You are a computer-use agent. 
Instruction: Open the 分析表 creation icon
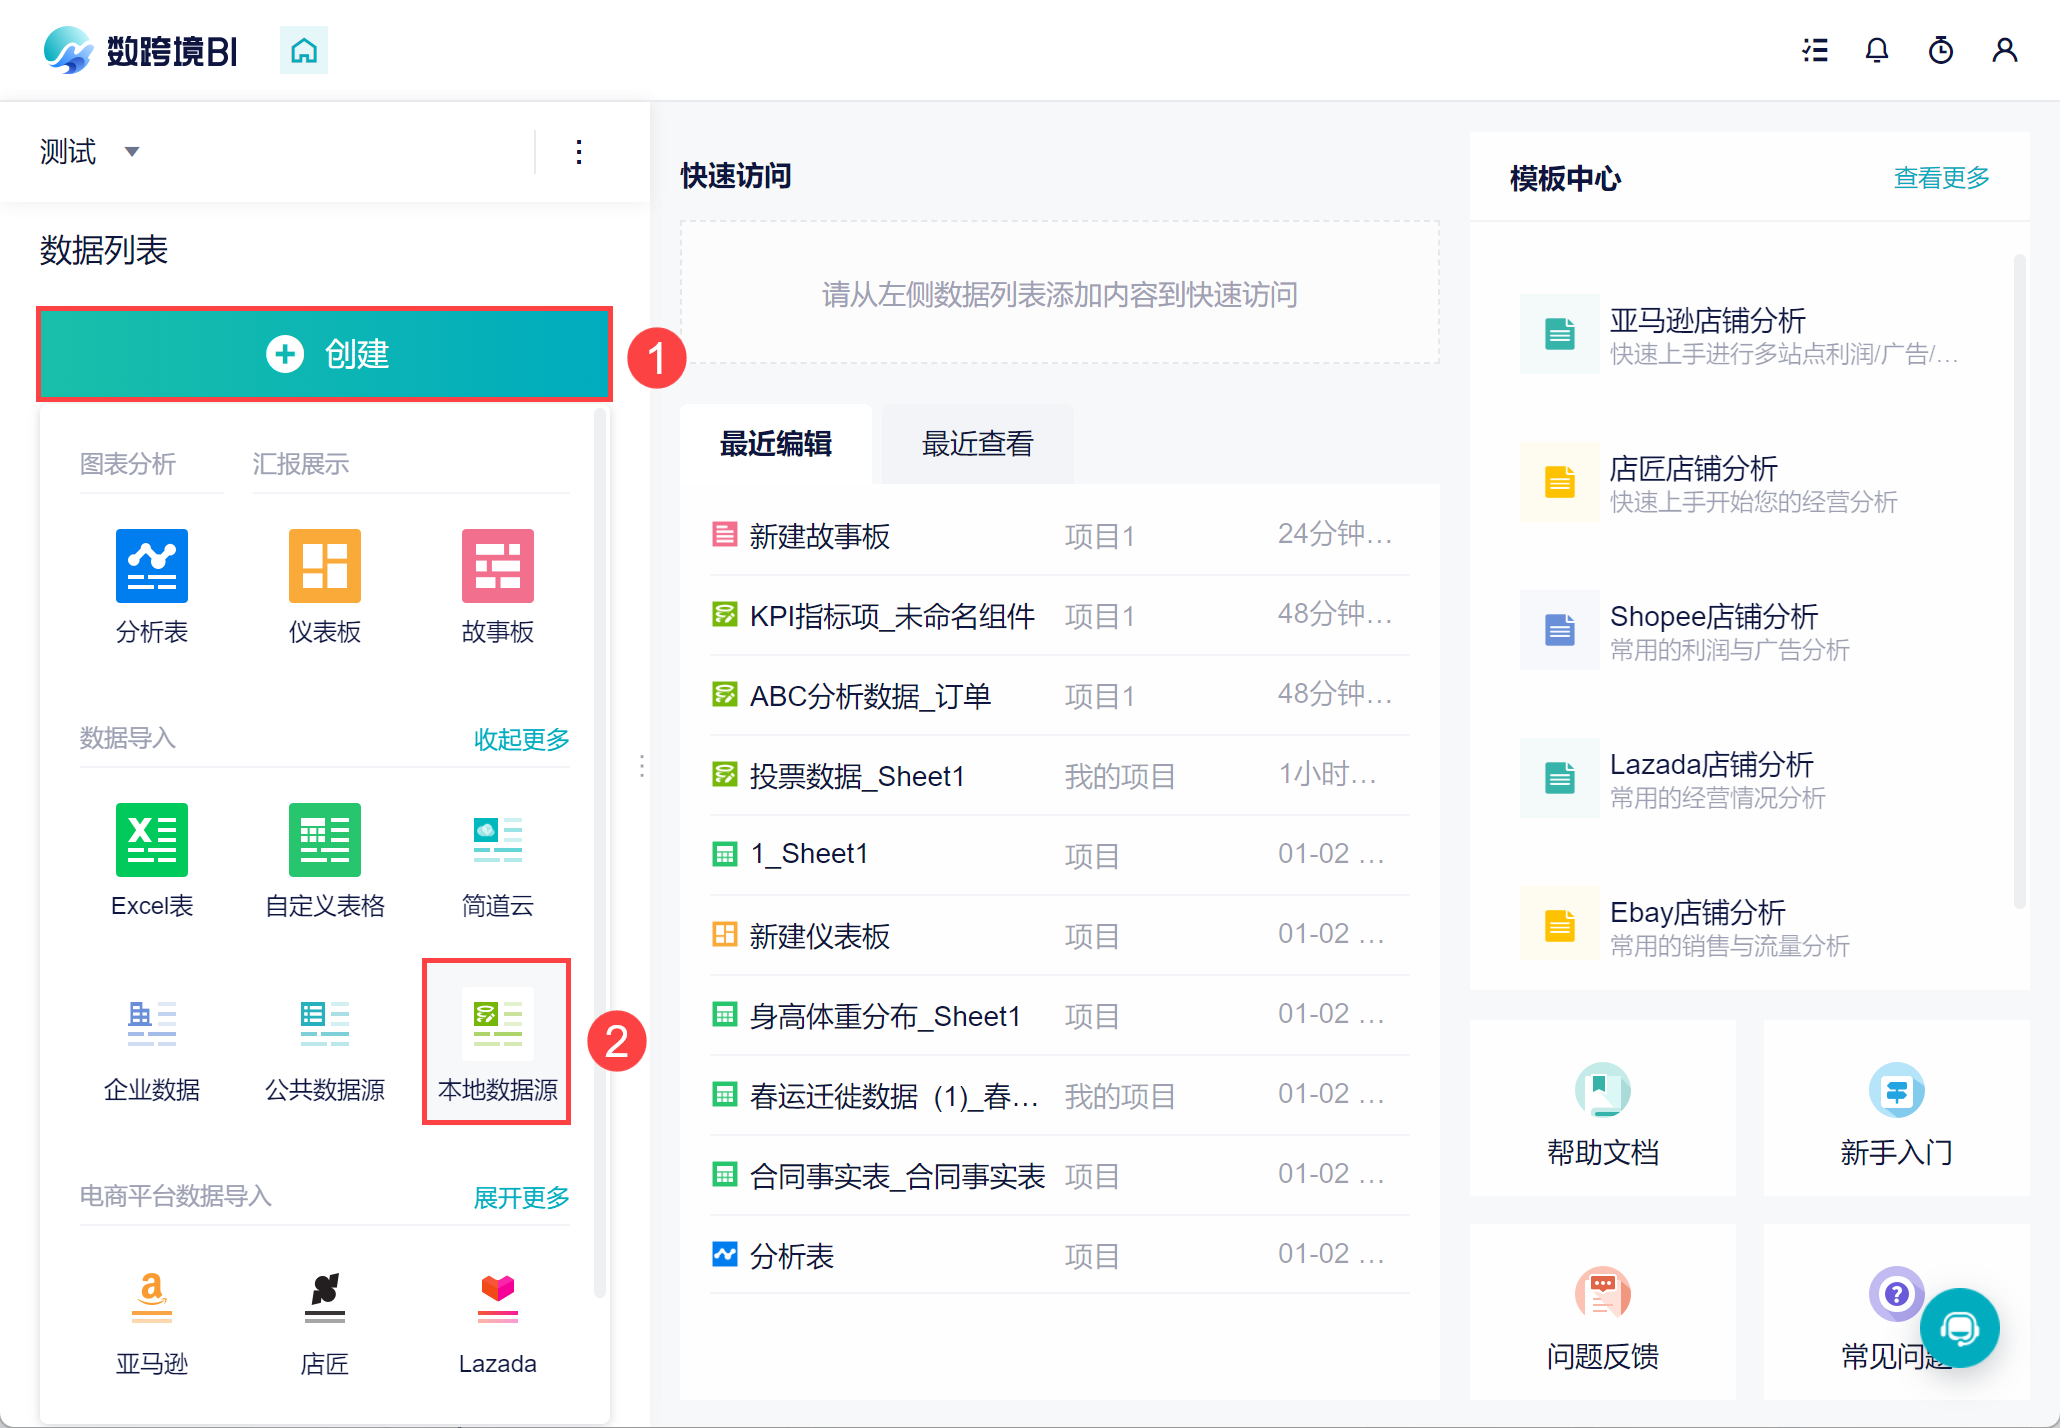tap(151, 566)
